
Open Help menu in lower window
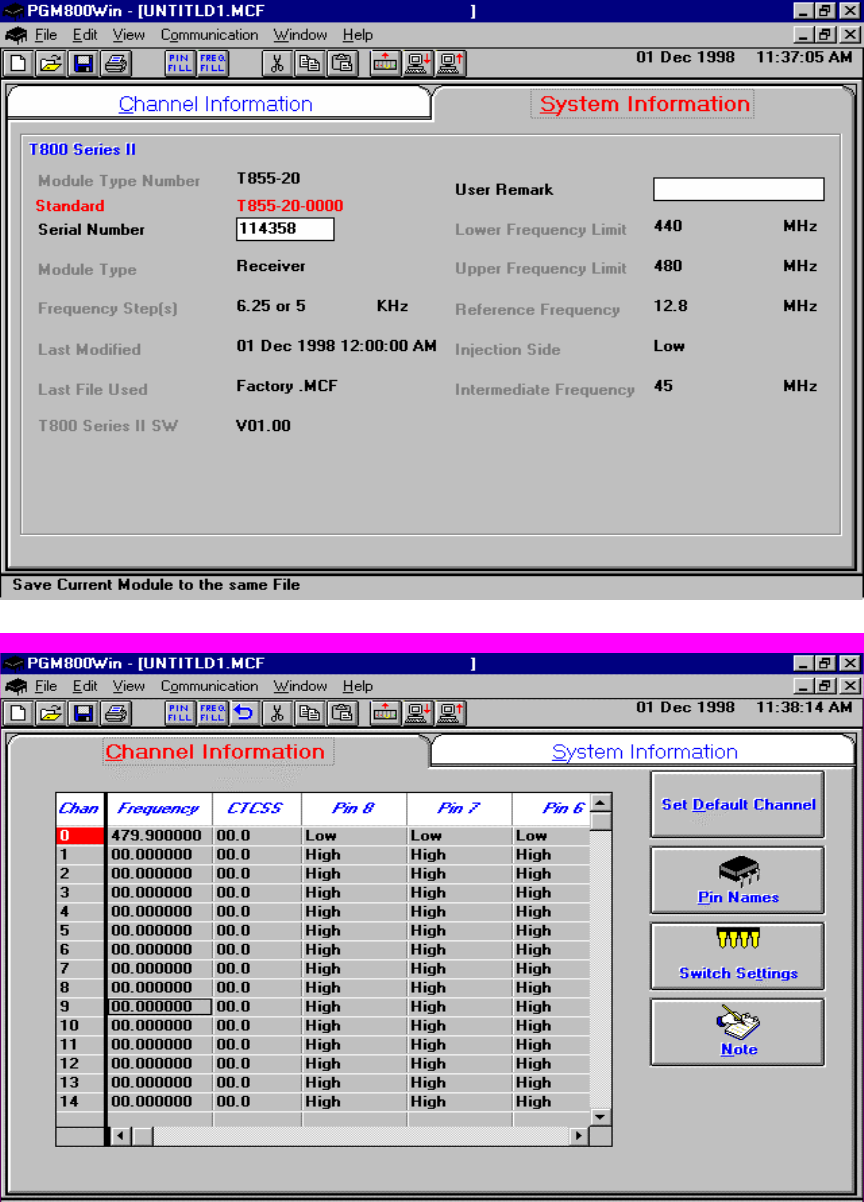pyautogui.click(x=357, y=686)
